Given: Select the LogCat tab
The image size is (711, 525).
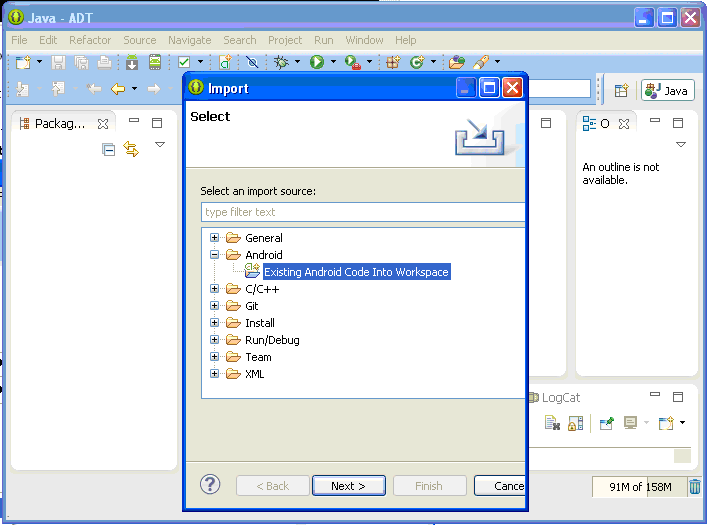Looking at the screenshot, I should coord(555,398).
